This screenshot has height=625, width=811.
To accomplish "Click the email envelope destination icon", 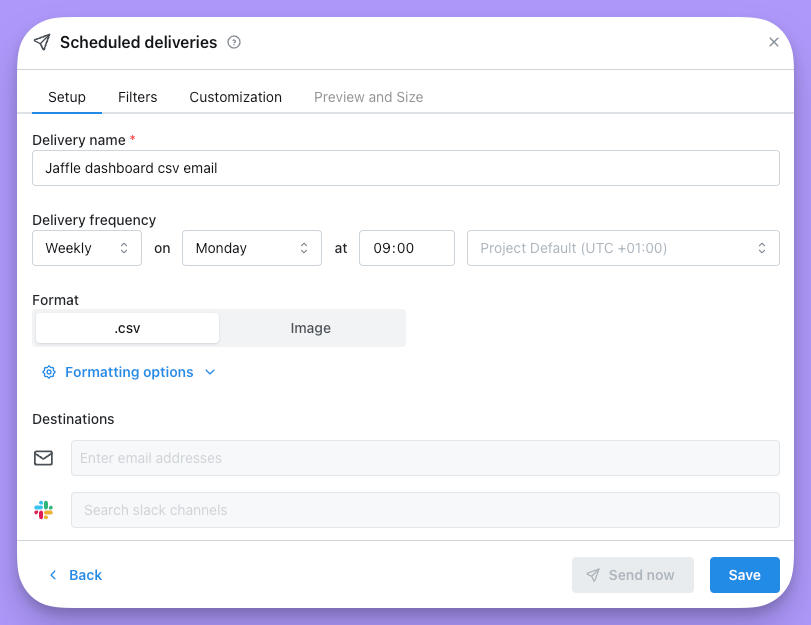I will click(x=43, y=458).
